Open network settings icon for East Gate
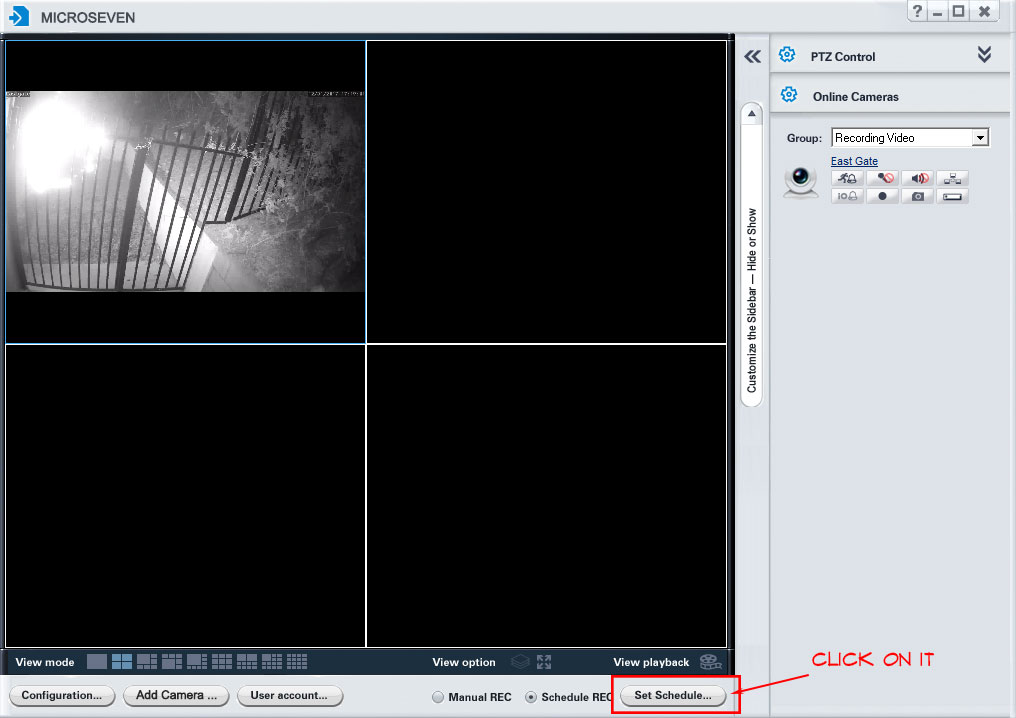The width and height of the screenshot is (1016, 718). pos(952,178)
